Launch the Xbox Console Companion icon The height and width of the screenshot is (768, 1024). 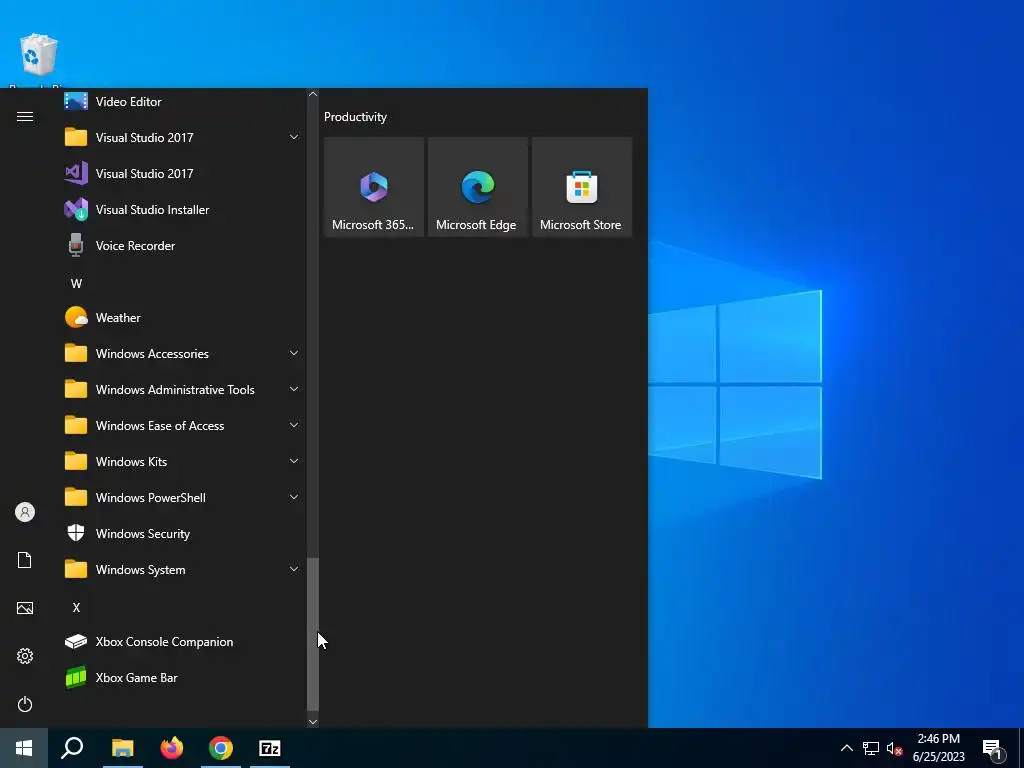click(76, 642)
